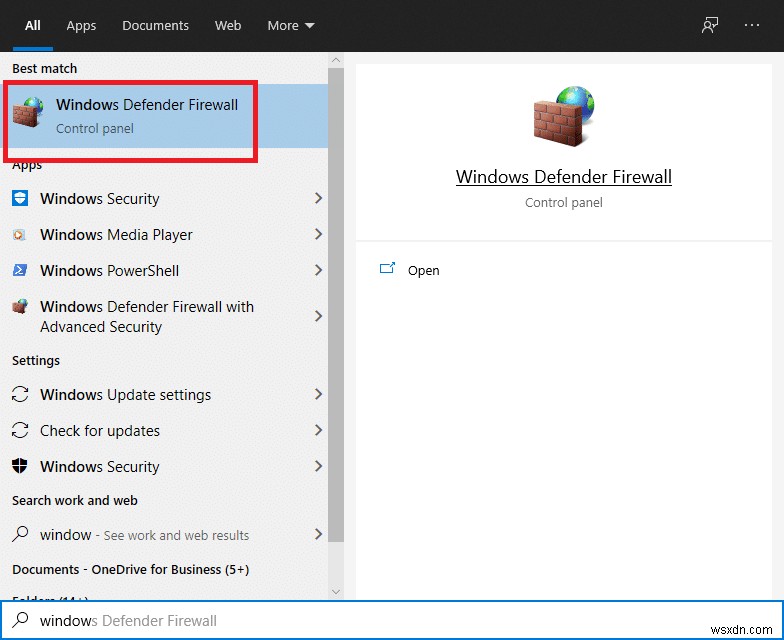The width and height of the screenshot is (784, 640).
Task: Switch to the Documents tab
Action: click(x=156, y=25)
